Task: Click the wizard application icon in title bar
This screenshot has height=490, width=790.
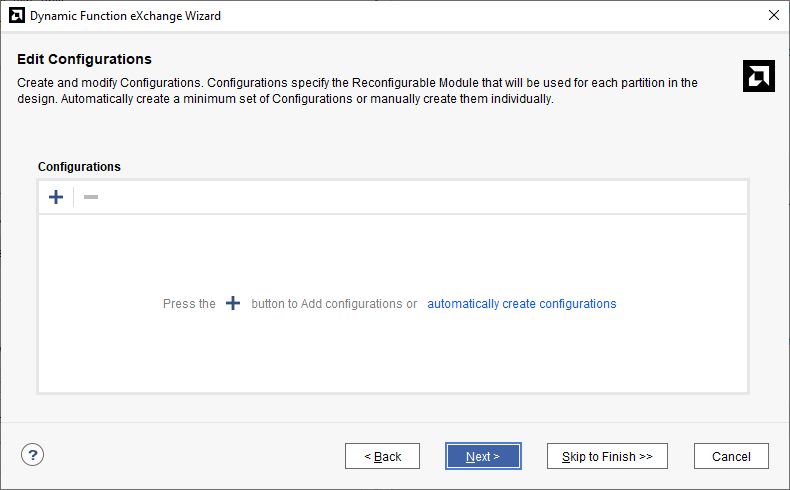Action: 16,16
